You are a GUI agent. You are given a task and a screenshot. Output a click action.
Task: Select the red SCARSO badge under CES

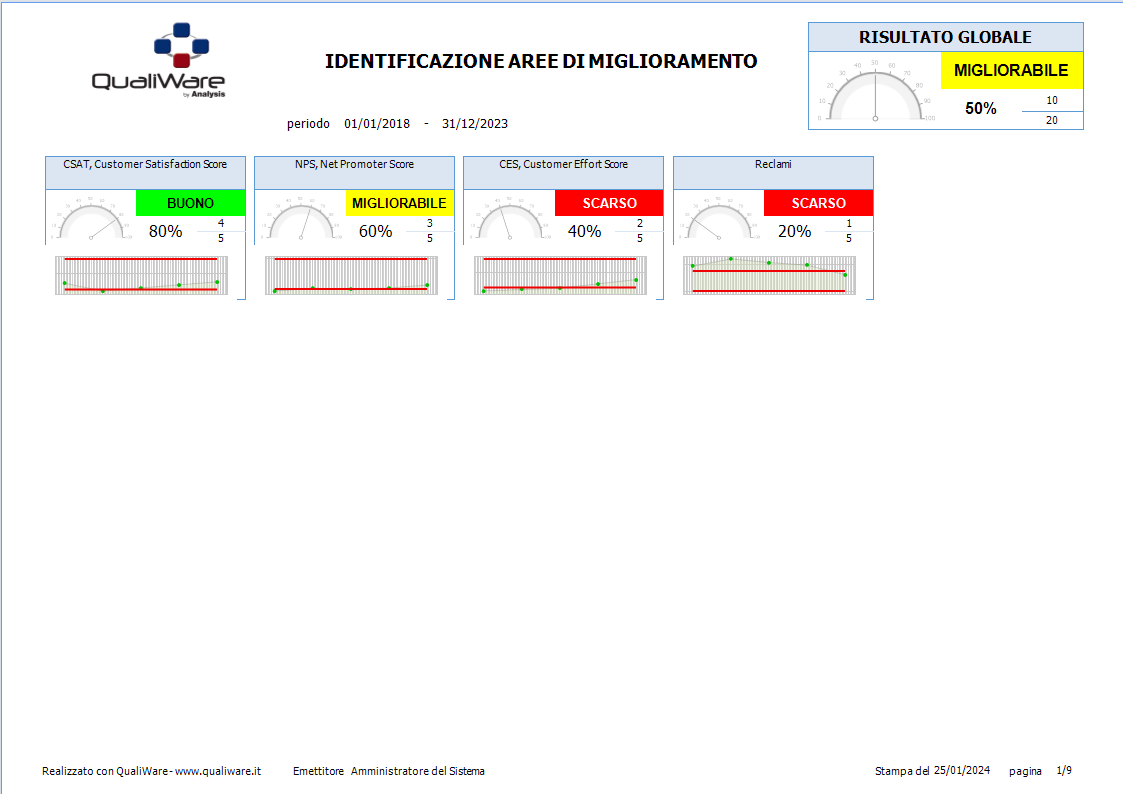click(x=609, y=203)
